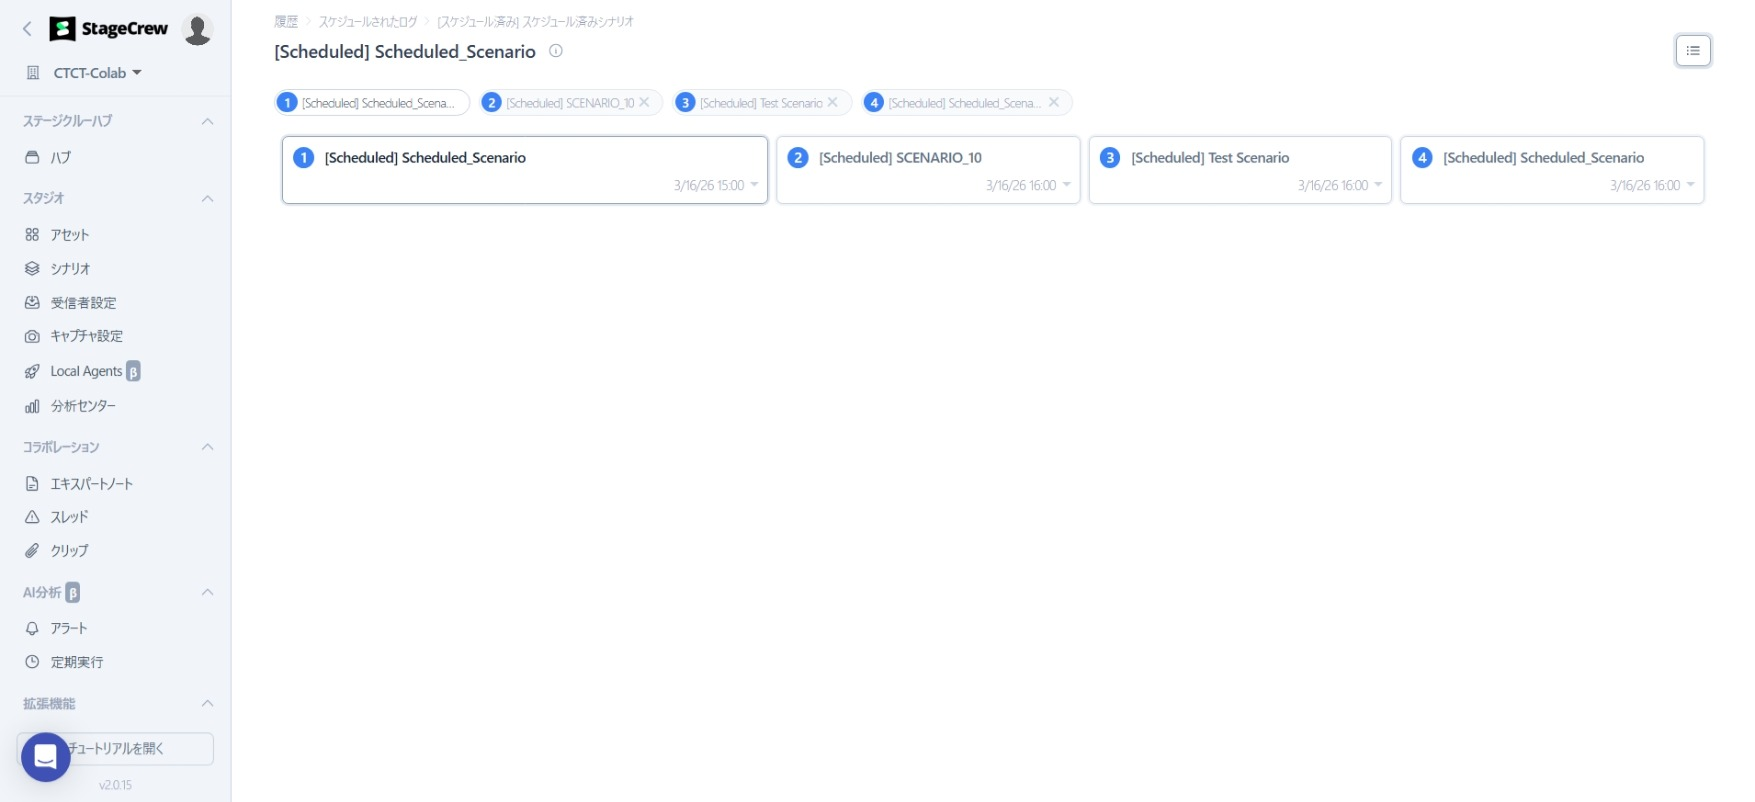Open 分析センター in the sidebar
The image size is (1755, 802).
(x=83, y=406)
